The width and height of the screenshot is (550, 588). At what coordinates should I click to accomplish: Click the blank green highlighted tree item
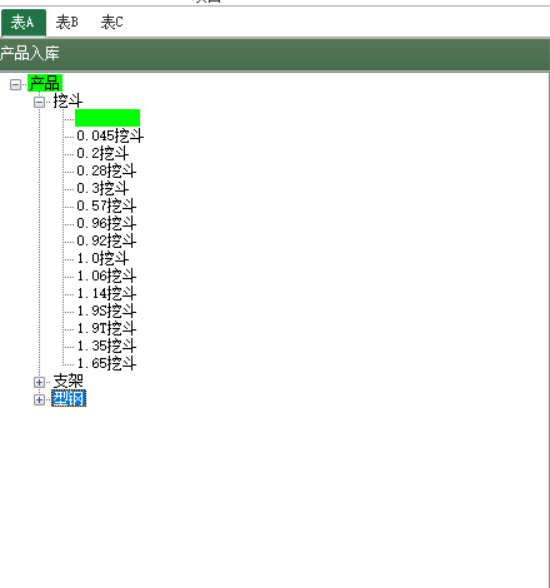(108, 118)
